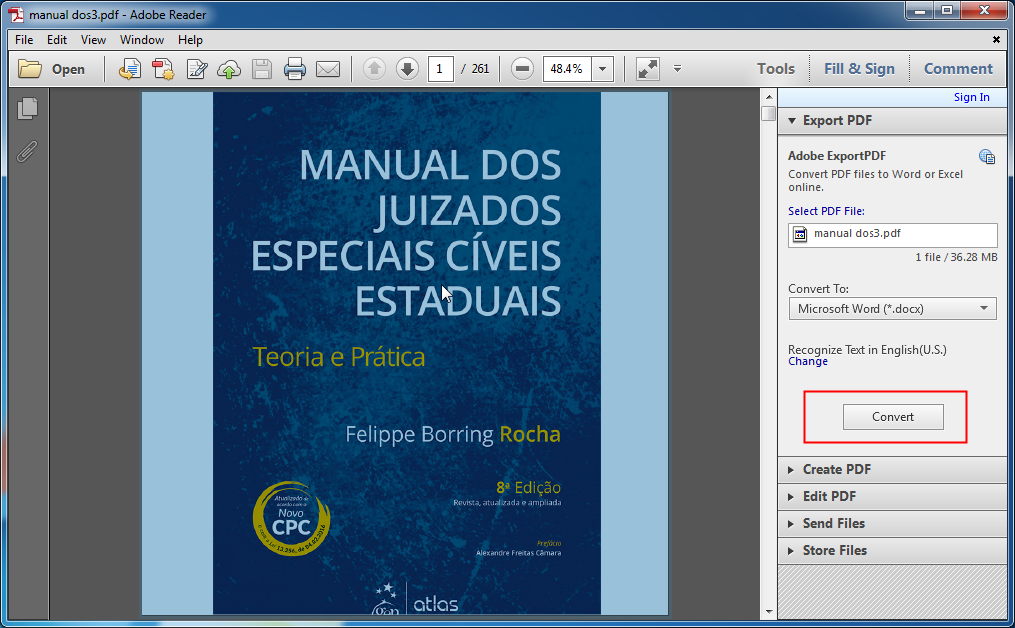This screenshot has height=628, width=1015.
Task: Switch to the Comment panel tab
Action: pyautogui.click(x=957, y=68)
